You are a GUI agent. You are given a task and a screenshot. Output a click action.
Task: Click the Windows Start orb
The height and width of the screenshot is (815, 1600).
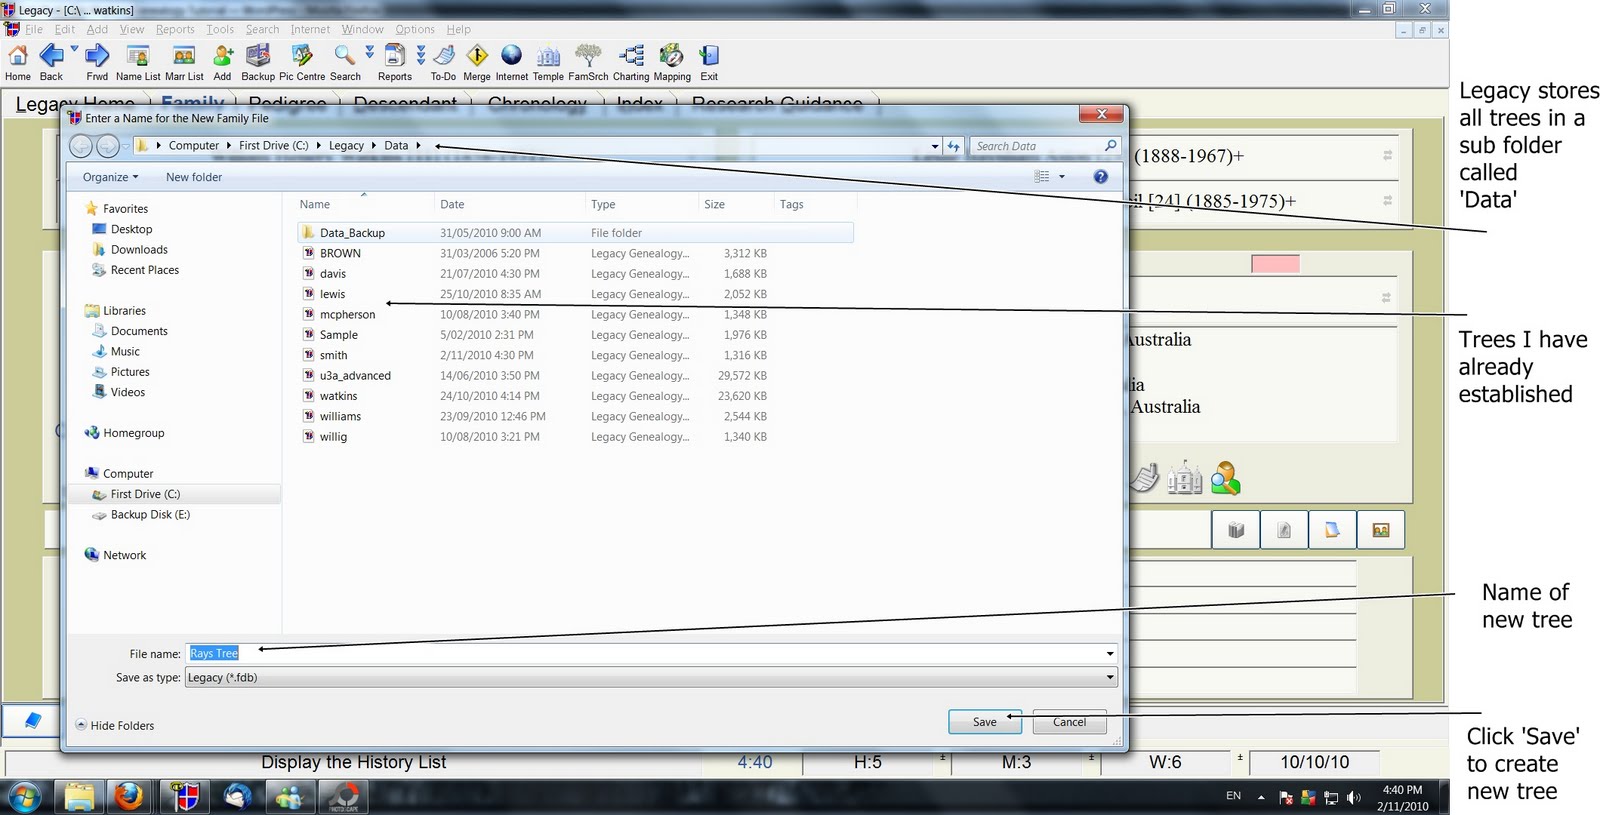pos(24,798)
